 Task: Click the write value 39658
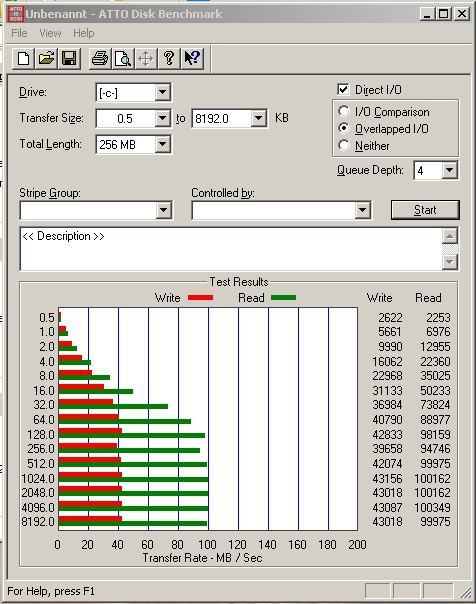click(387, 448)
